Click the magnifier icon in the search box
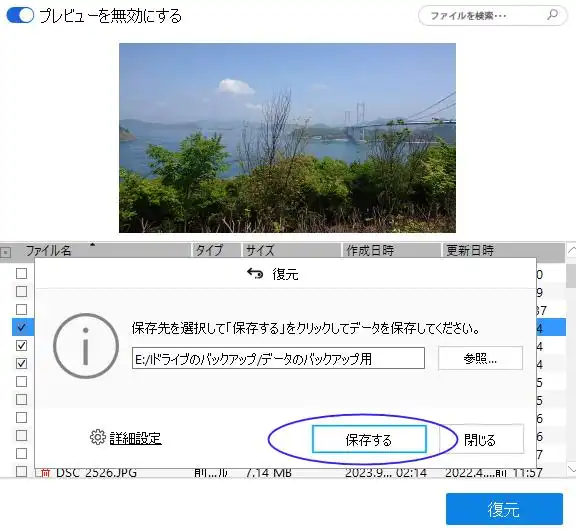Screen dimensions: 576x529 (552, 15)
